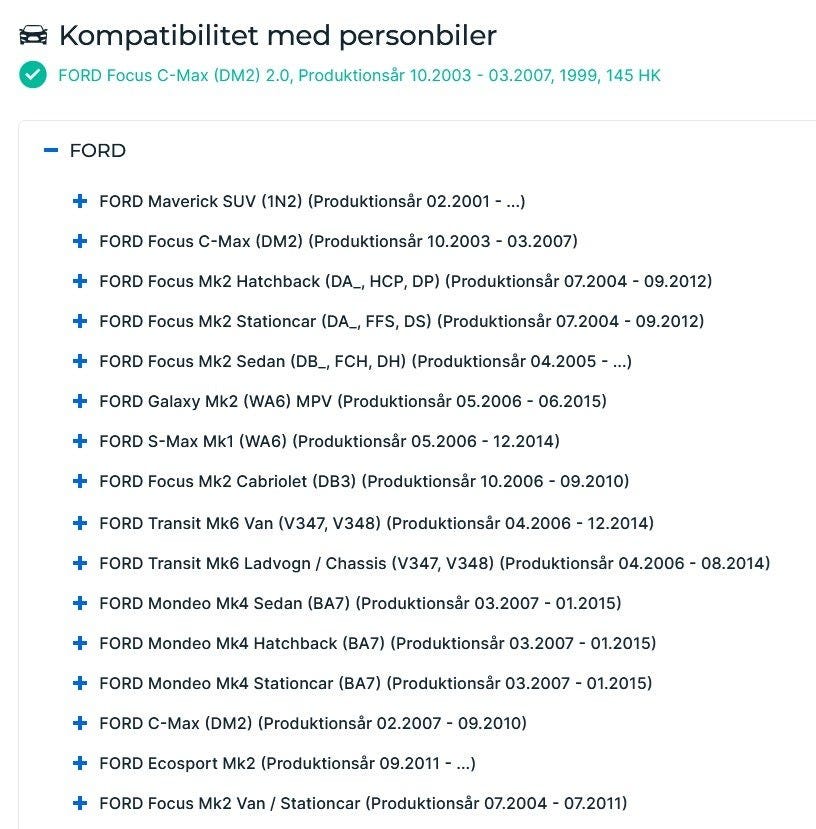
Task: Click the green checkmark compatibility icon
Action: pos(33,75)
